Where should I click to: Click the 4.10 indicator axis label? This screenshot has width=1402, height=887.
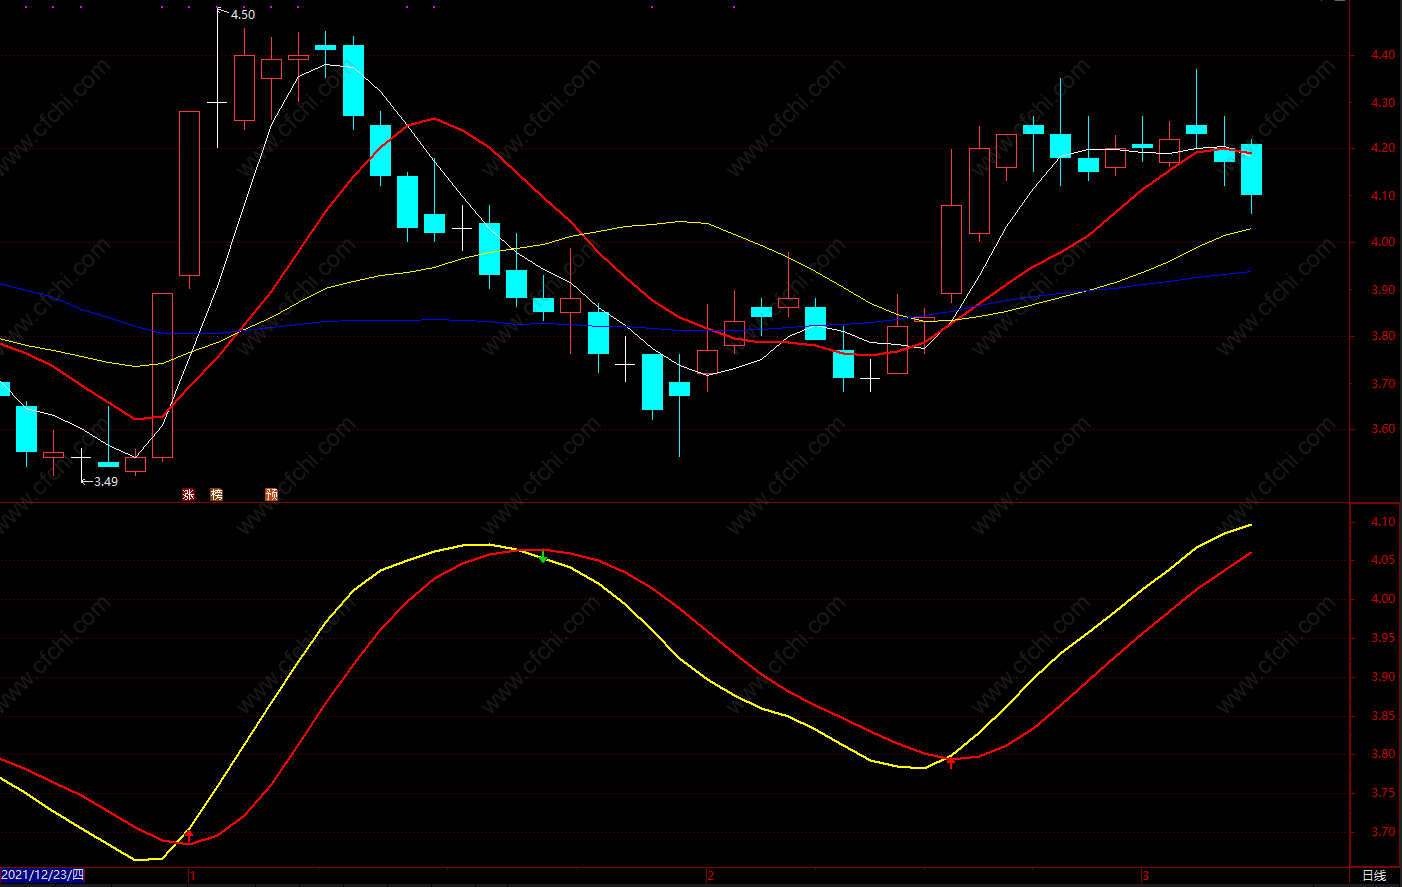coord(1383,522)
